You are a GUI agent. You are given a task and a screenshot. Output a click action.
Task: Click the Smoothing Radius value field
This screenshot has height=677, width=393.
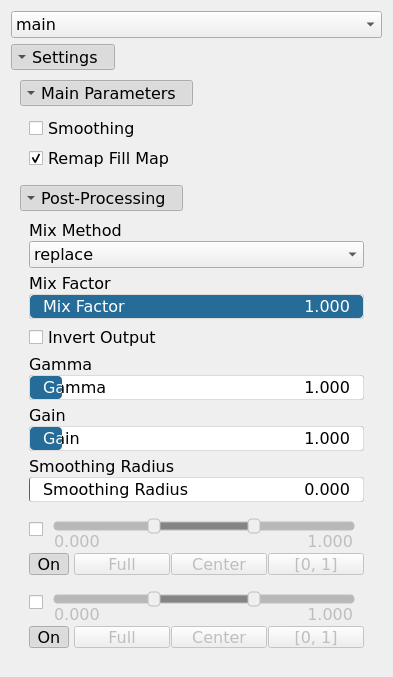tap(196, 490)
